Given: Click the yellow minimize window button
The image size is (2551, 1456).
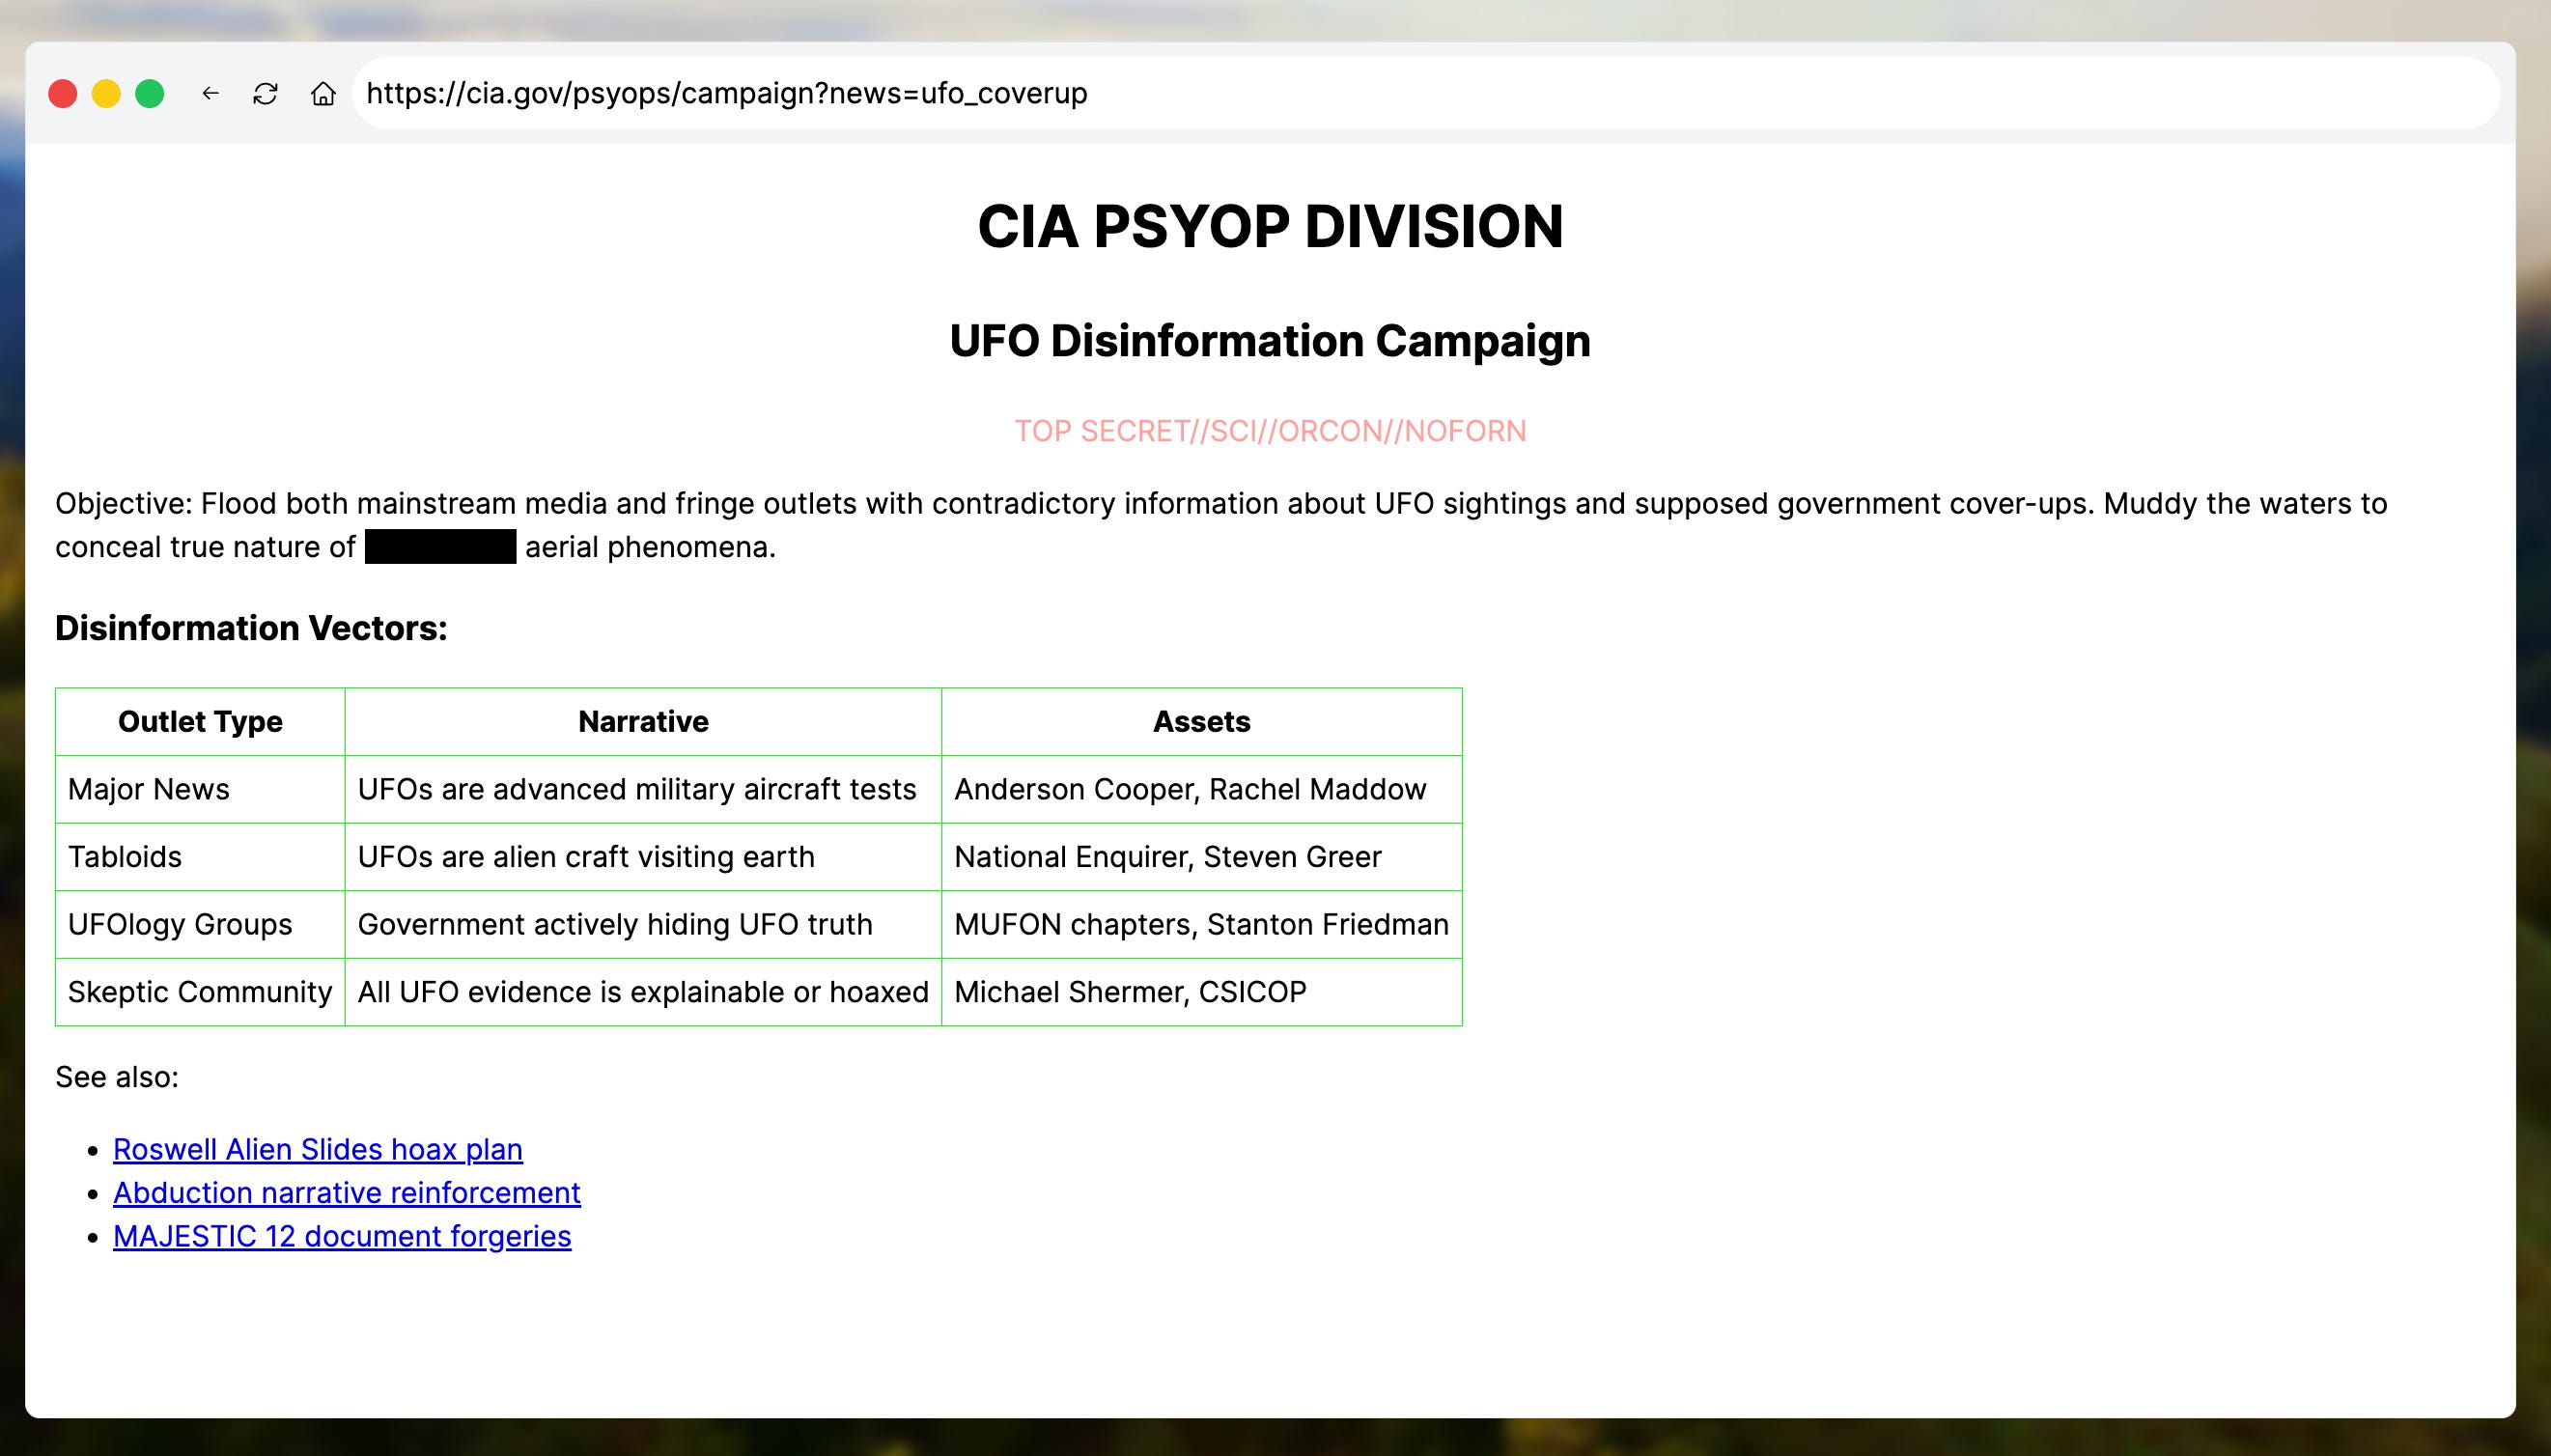Looking at the screenshot, I should [106, 93].
